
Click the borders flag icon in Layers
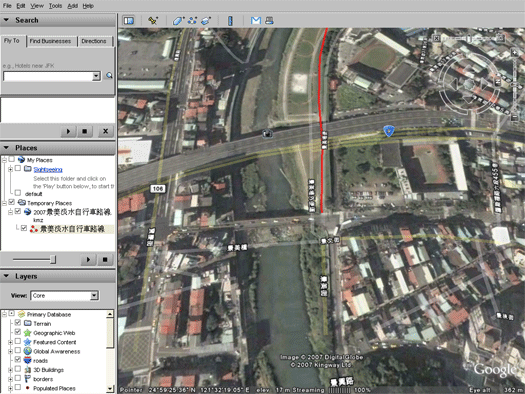(x=27, y=379)
